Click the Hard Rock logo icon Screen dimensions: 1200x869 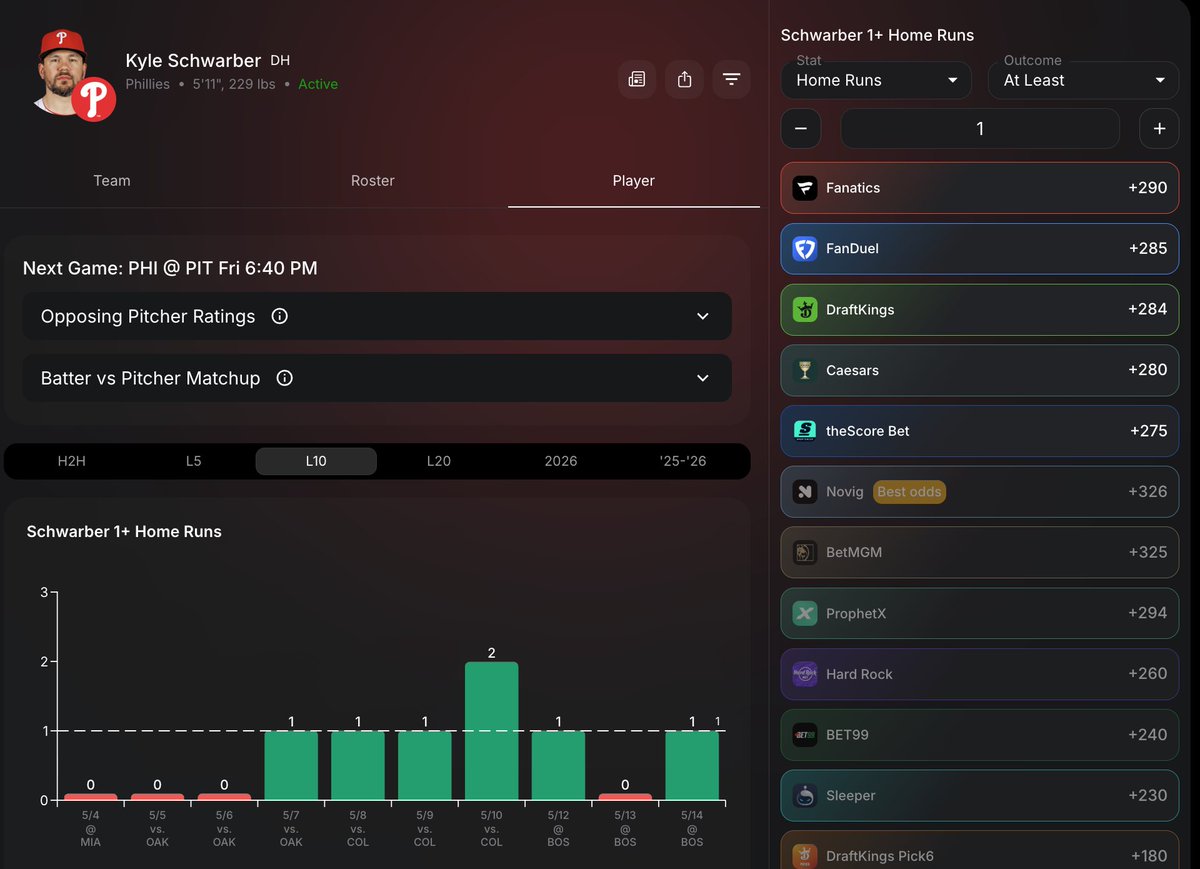(805, 674)
